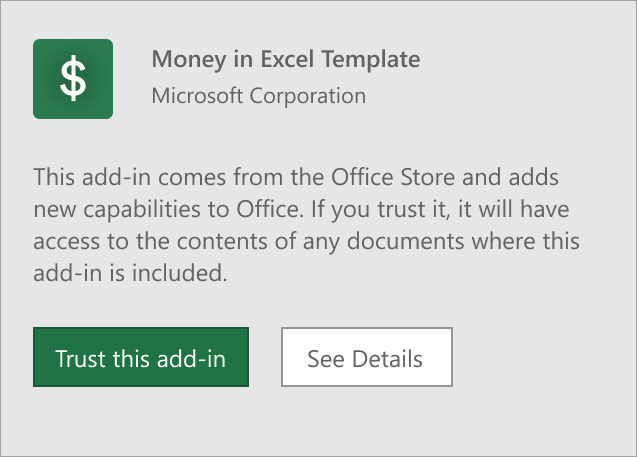Screen dimensions: 637x457
Task: Click the word Corporation under the title
Action: coord(308,96)
